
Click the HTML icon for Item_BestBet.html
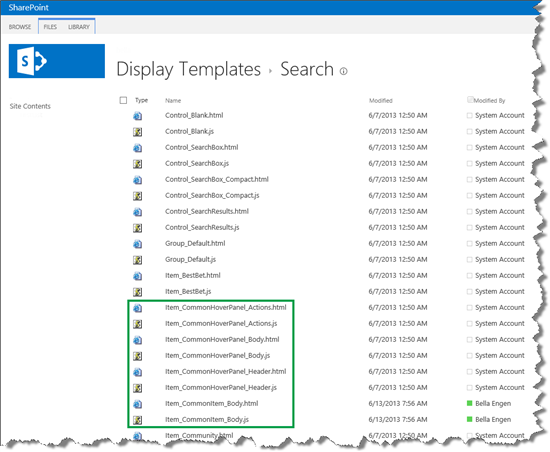tap(138, 276)
